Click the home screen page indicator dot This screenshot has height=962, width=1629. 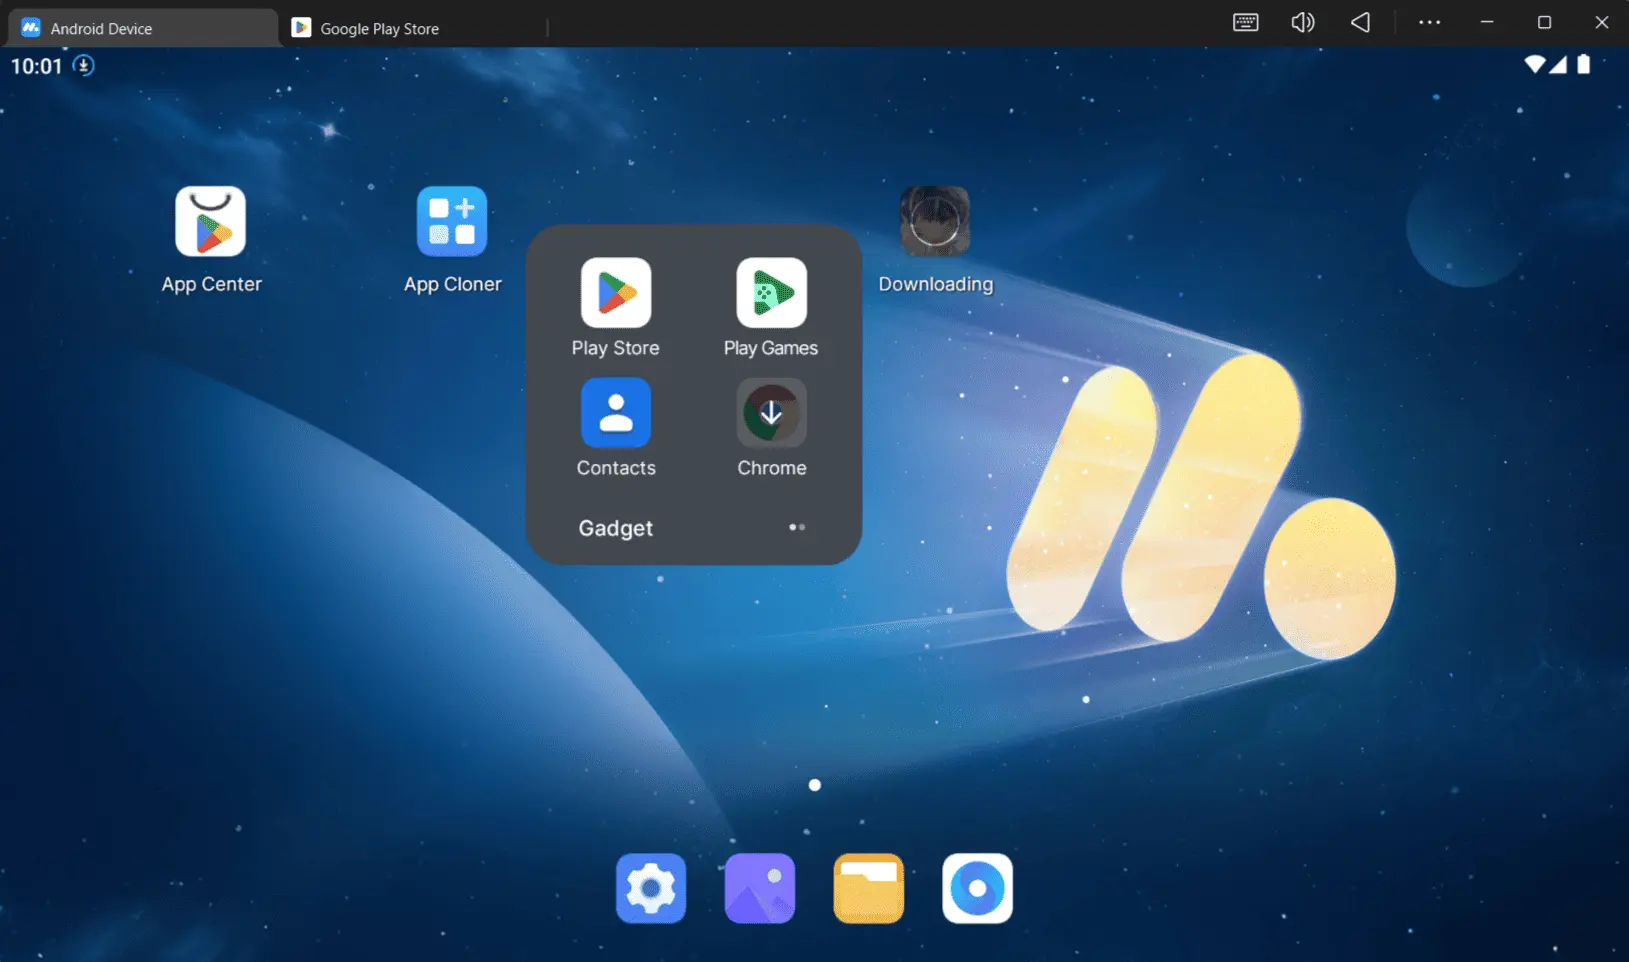click(815, 785)
